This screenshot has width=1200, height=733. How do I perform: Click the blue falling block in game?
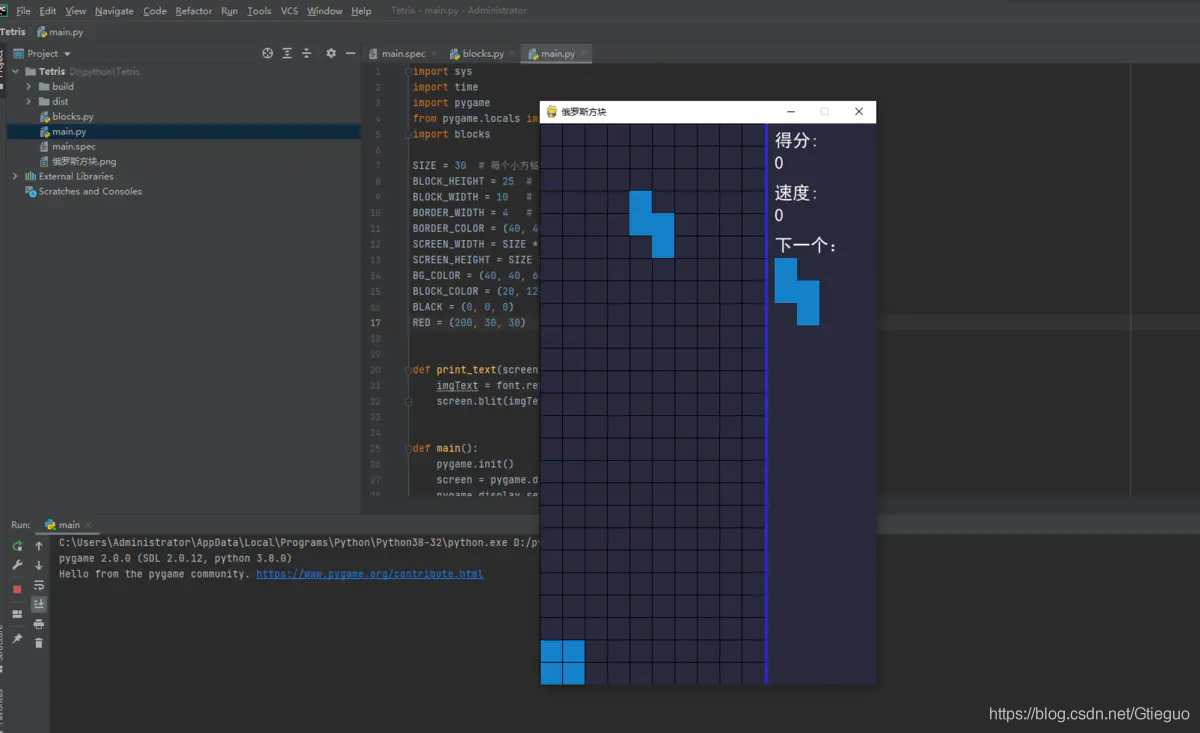tap(651, 224)
